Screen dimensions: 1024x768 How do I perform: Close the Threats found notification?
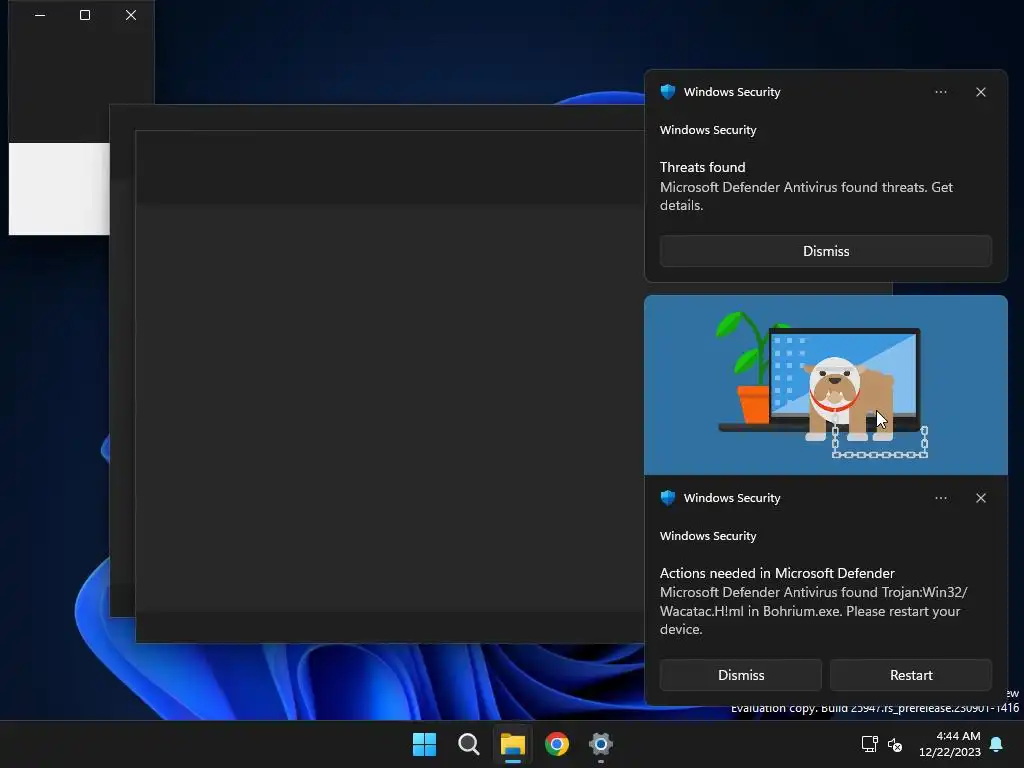pos(980,92)
